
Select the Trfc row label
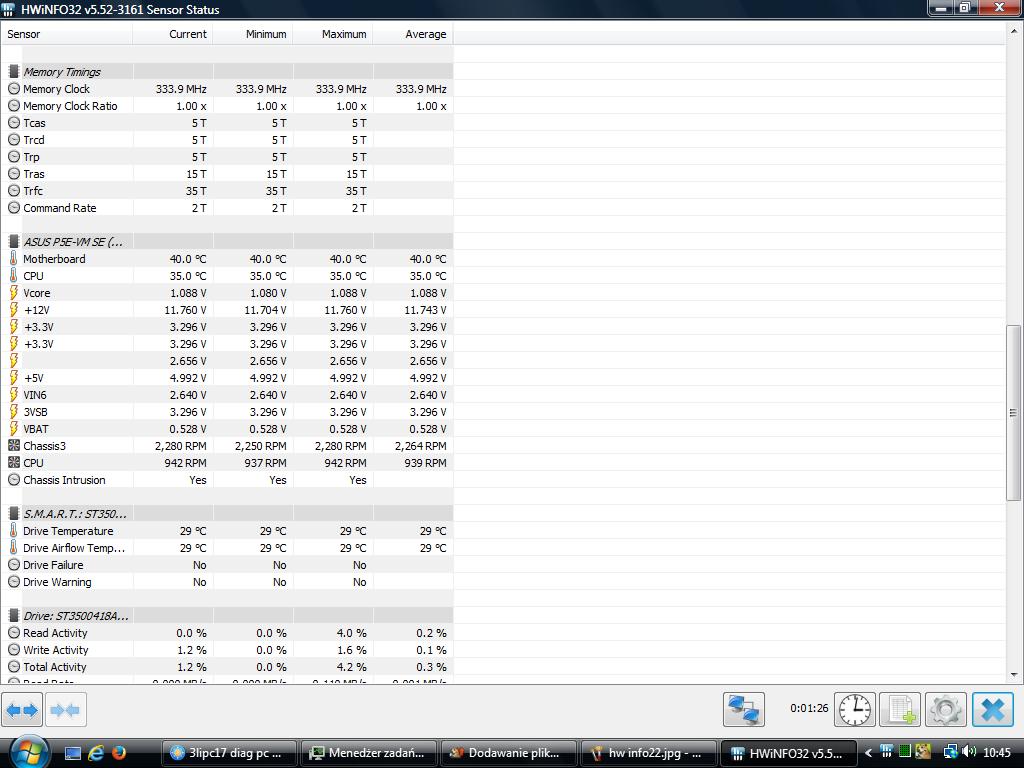pos(33,191)
